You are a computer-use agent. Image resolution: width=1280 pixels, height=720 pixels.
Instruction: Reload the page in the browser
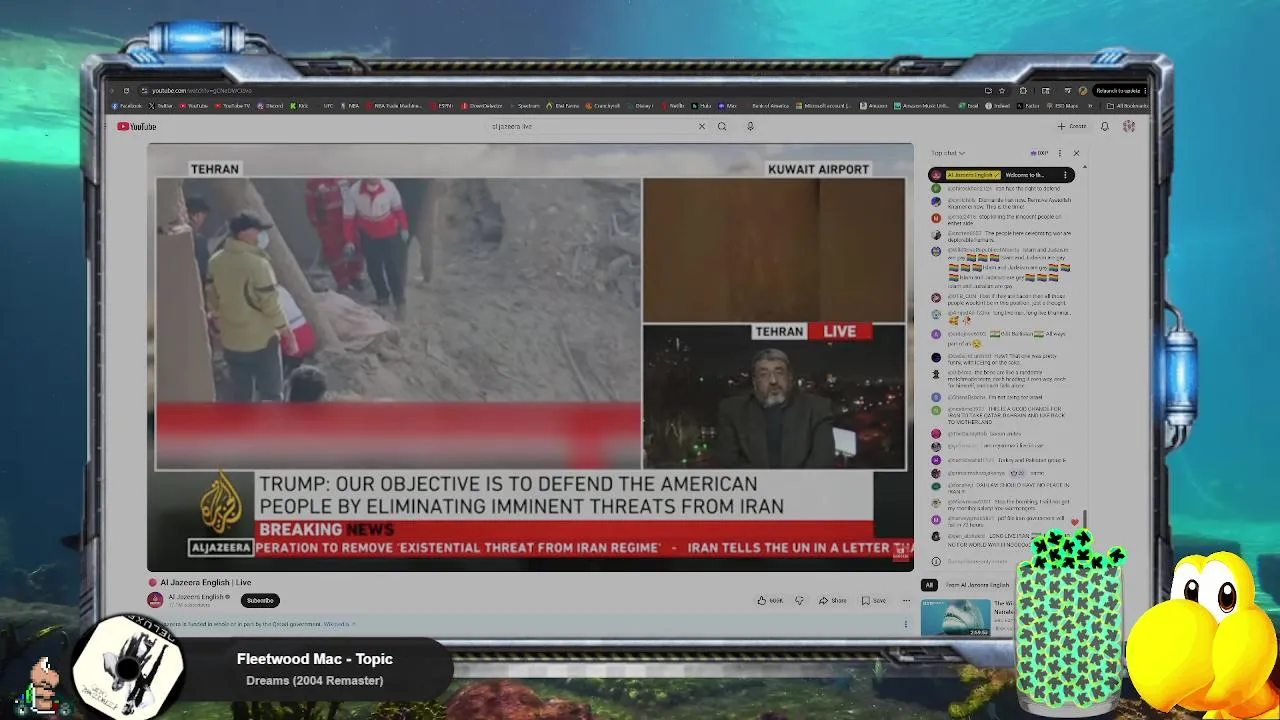(x=126, y=90)
